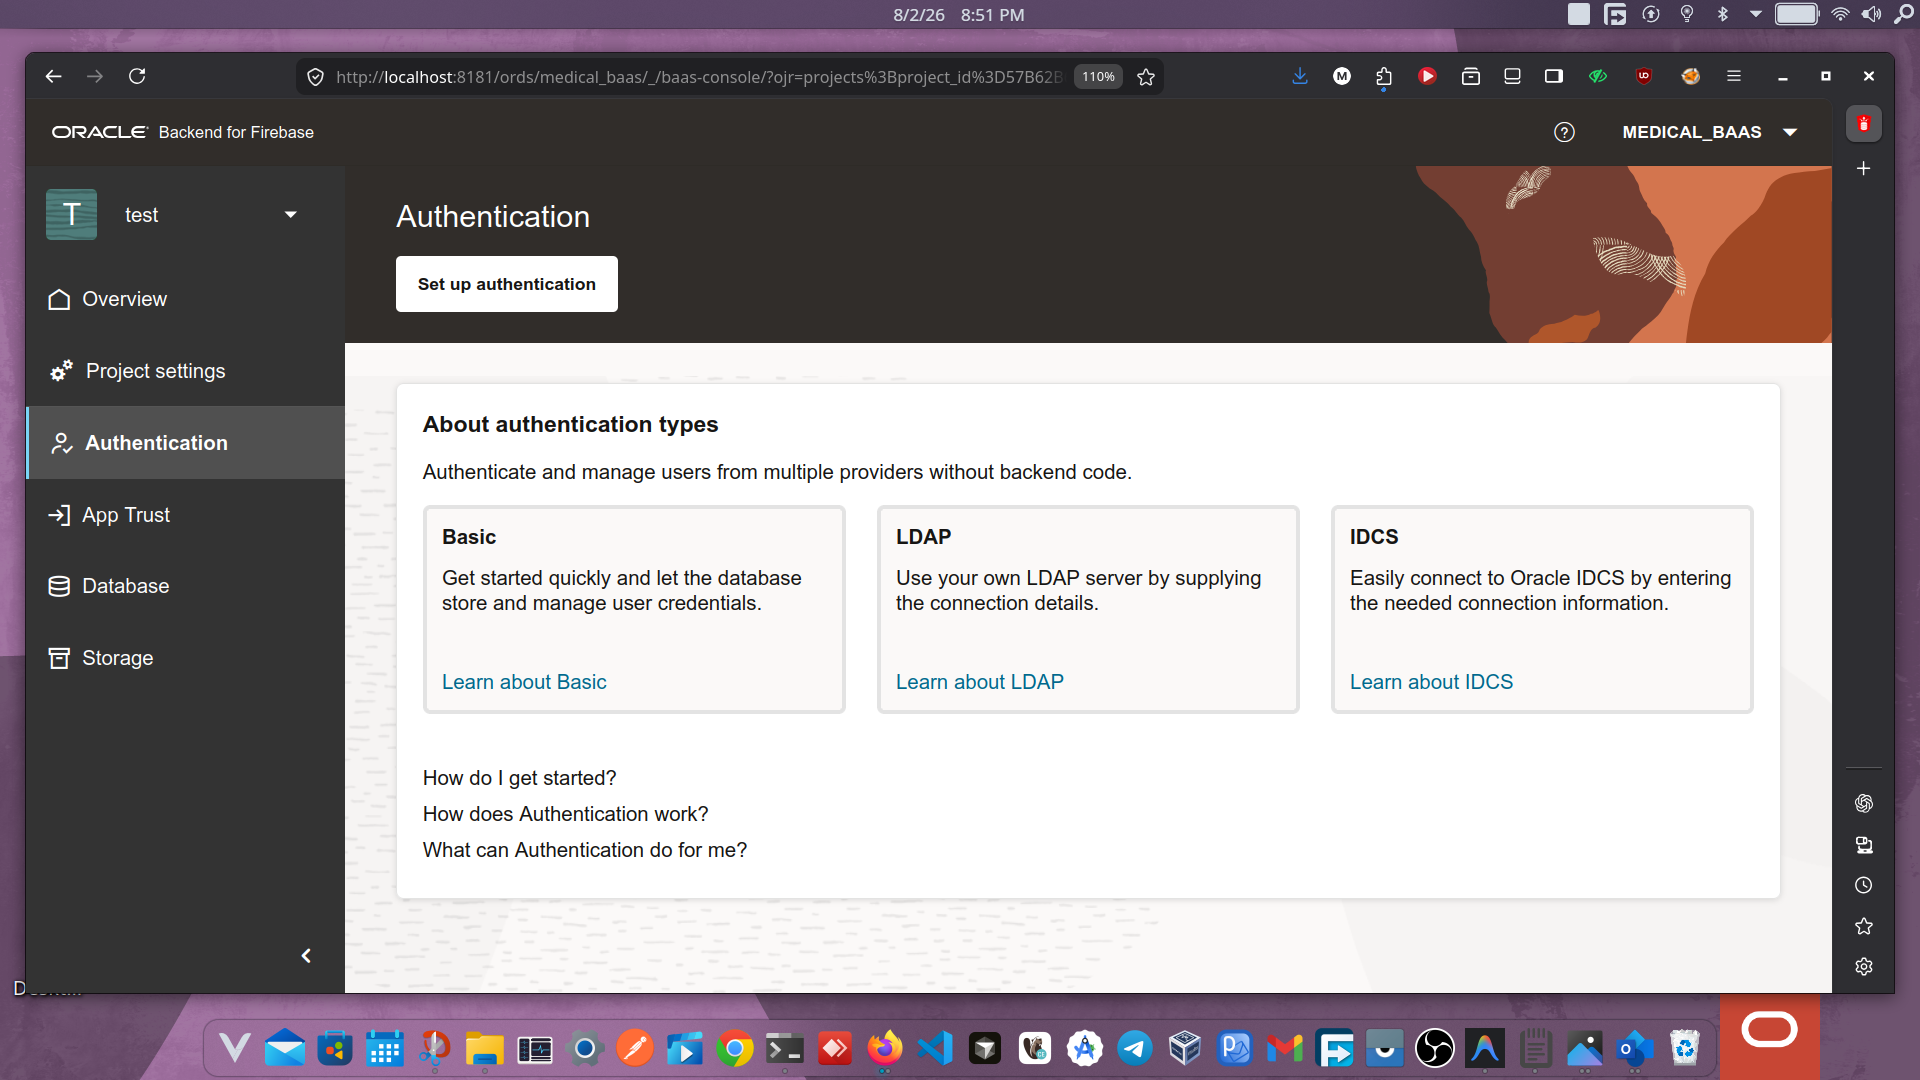1920x1080 pixels.
Task: Click the site security shield icon
Action: click(315, 77)
